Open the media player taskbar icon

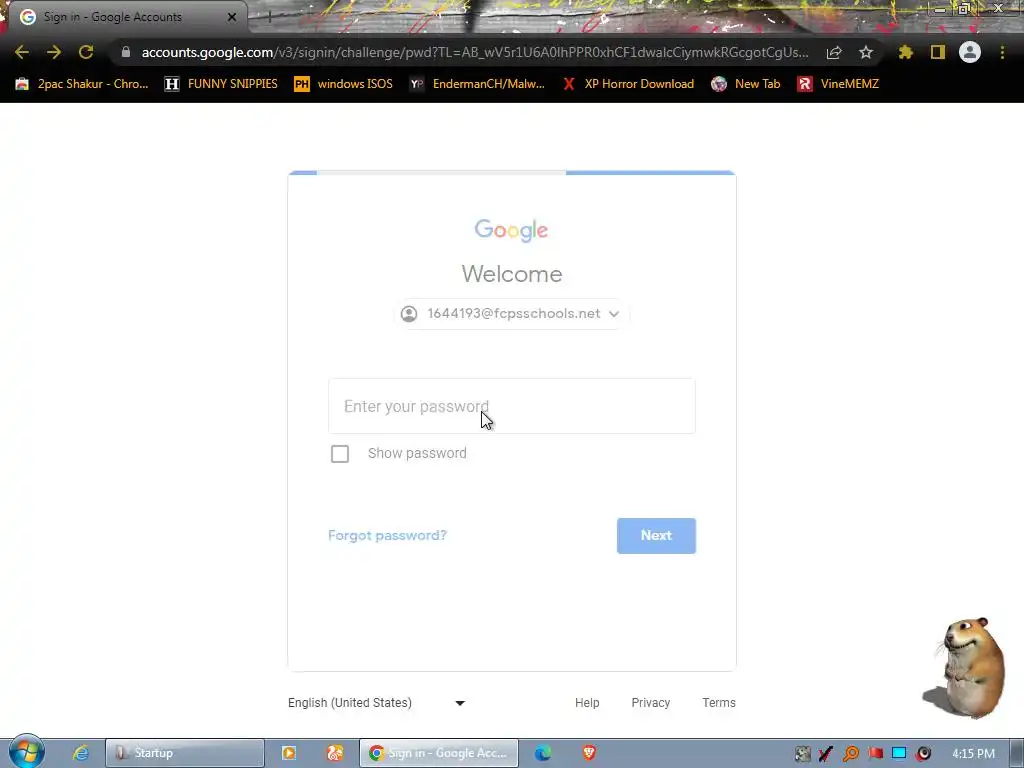point(289,753)
